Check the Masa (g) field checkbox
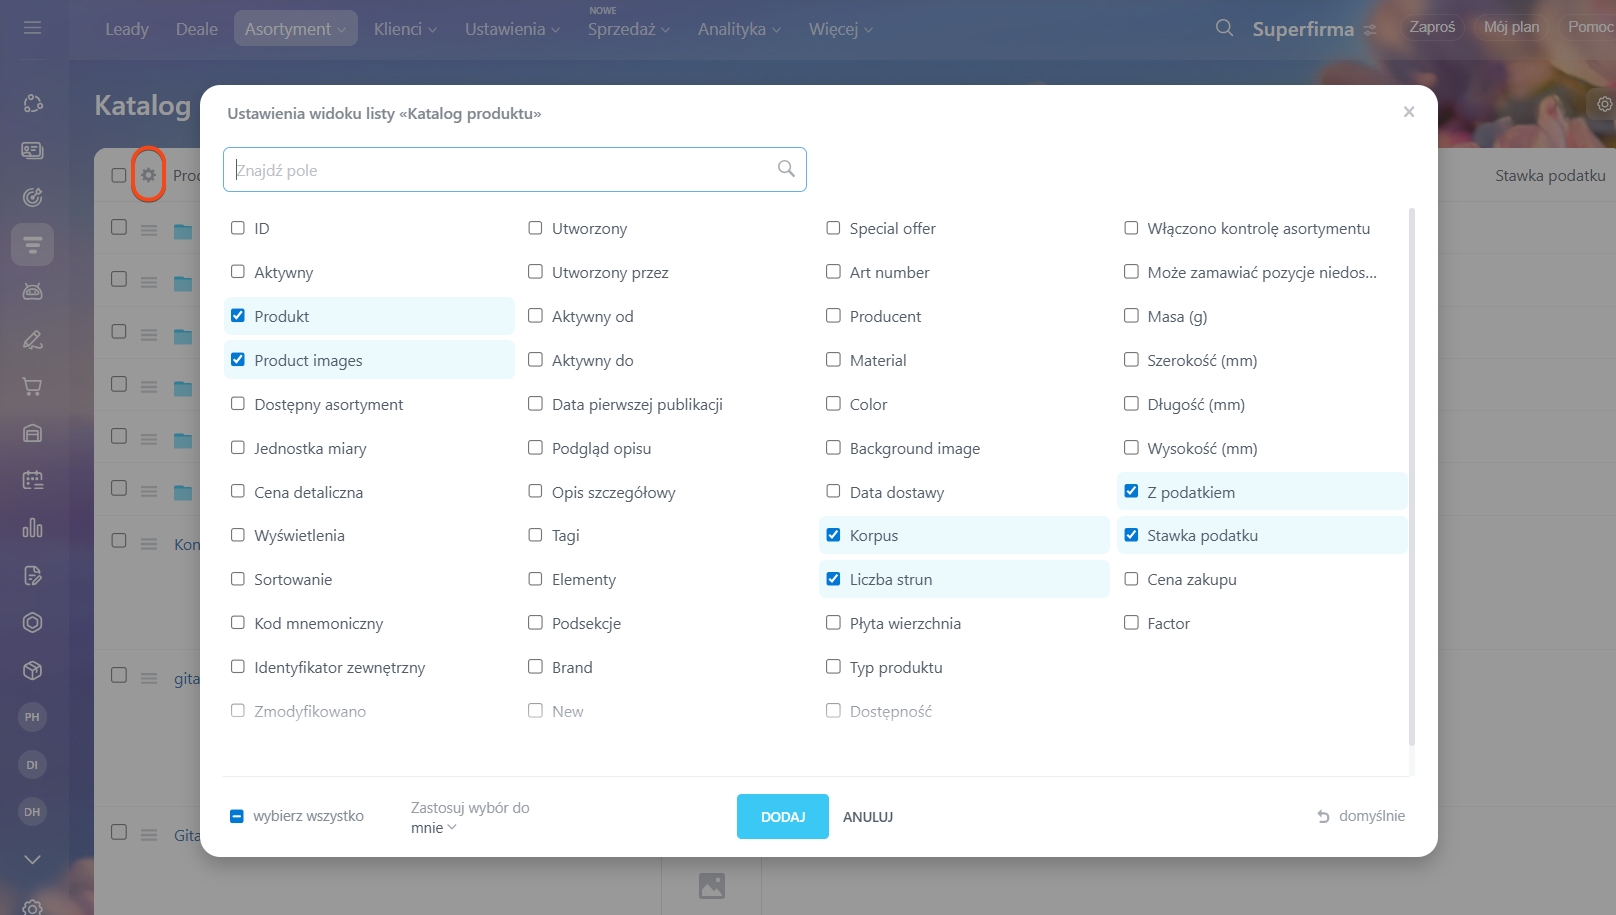1616x915 pixels. pos(1131,315)
